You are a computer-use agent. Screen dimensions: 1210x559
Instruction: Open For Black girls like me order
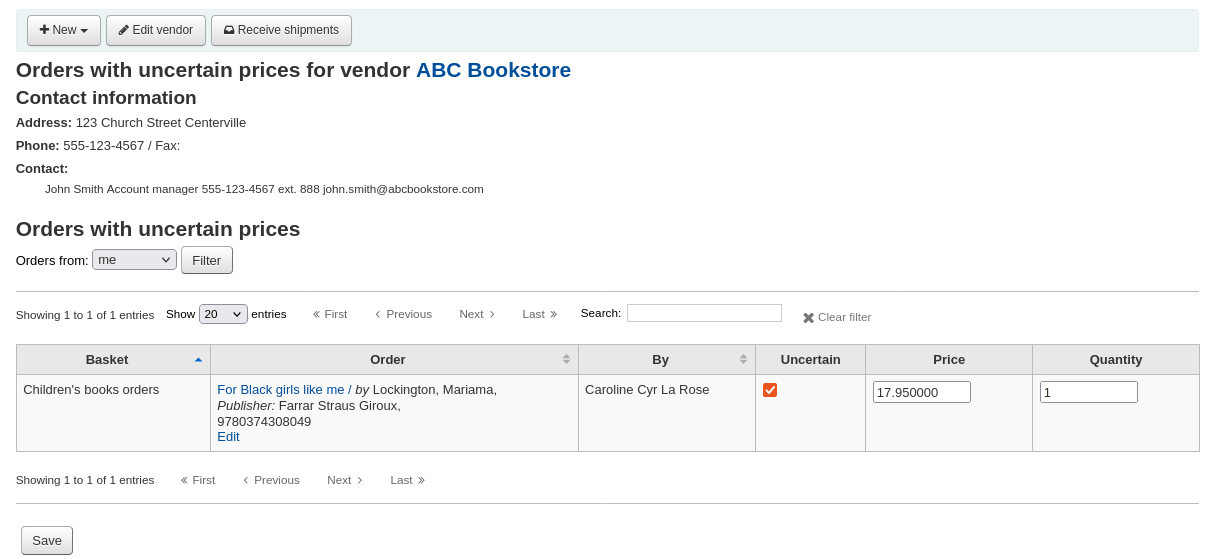tap(280, 390)
